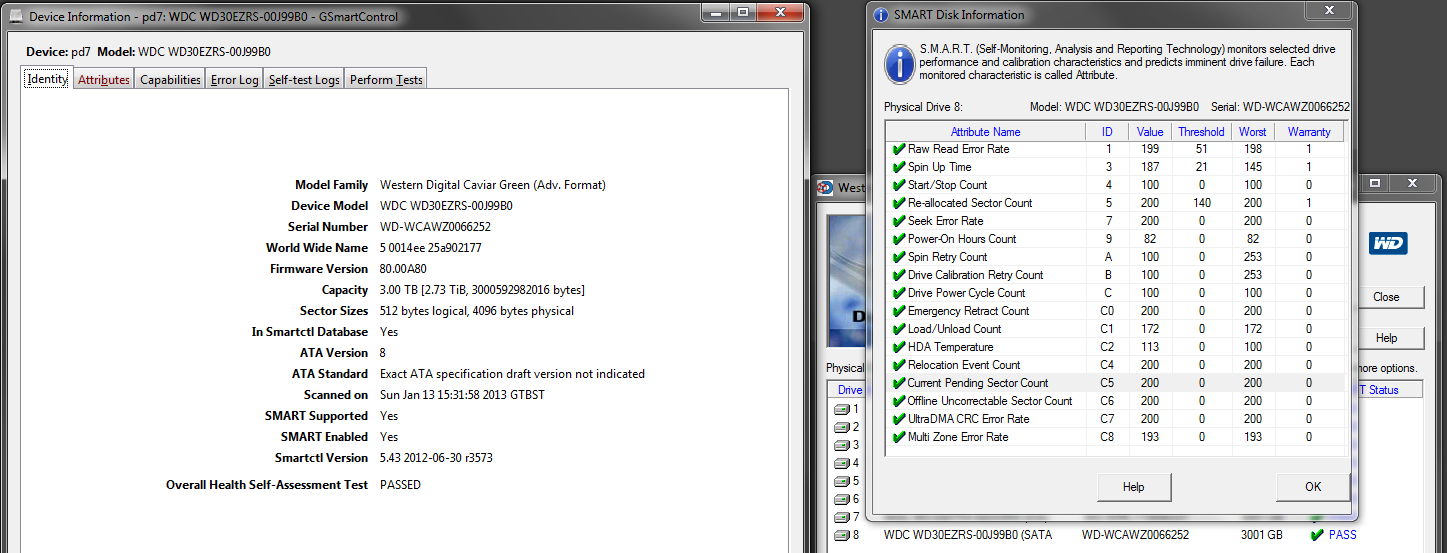Open the Capabilities tab

(x=170, y=80)
